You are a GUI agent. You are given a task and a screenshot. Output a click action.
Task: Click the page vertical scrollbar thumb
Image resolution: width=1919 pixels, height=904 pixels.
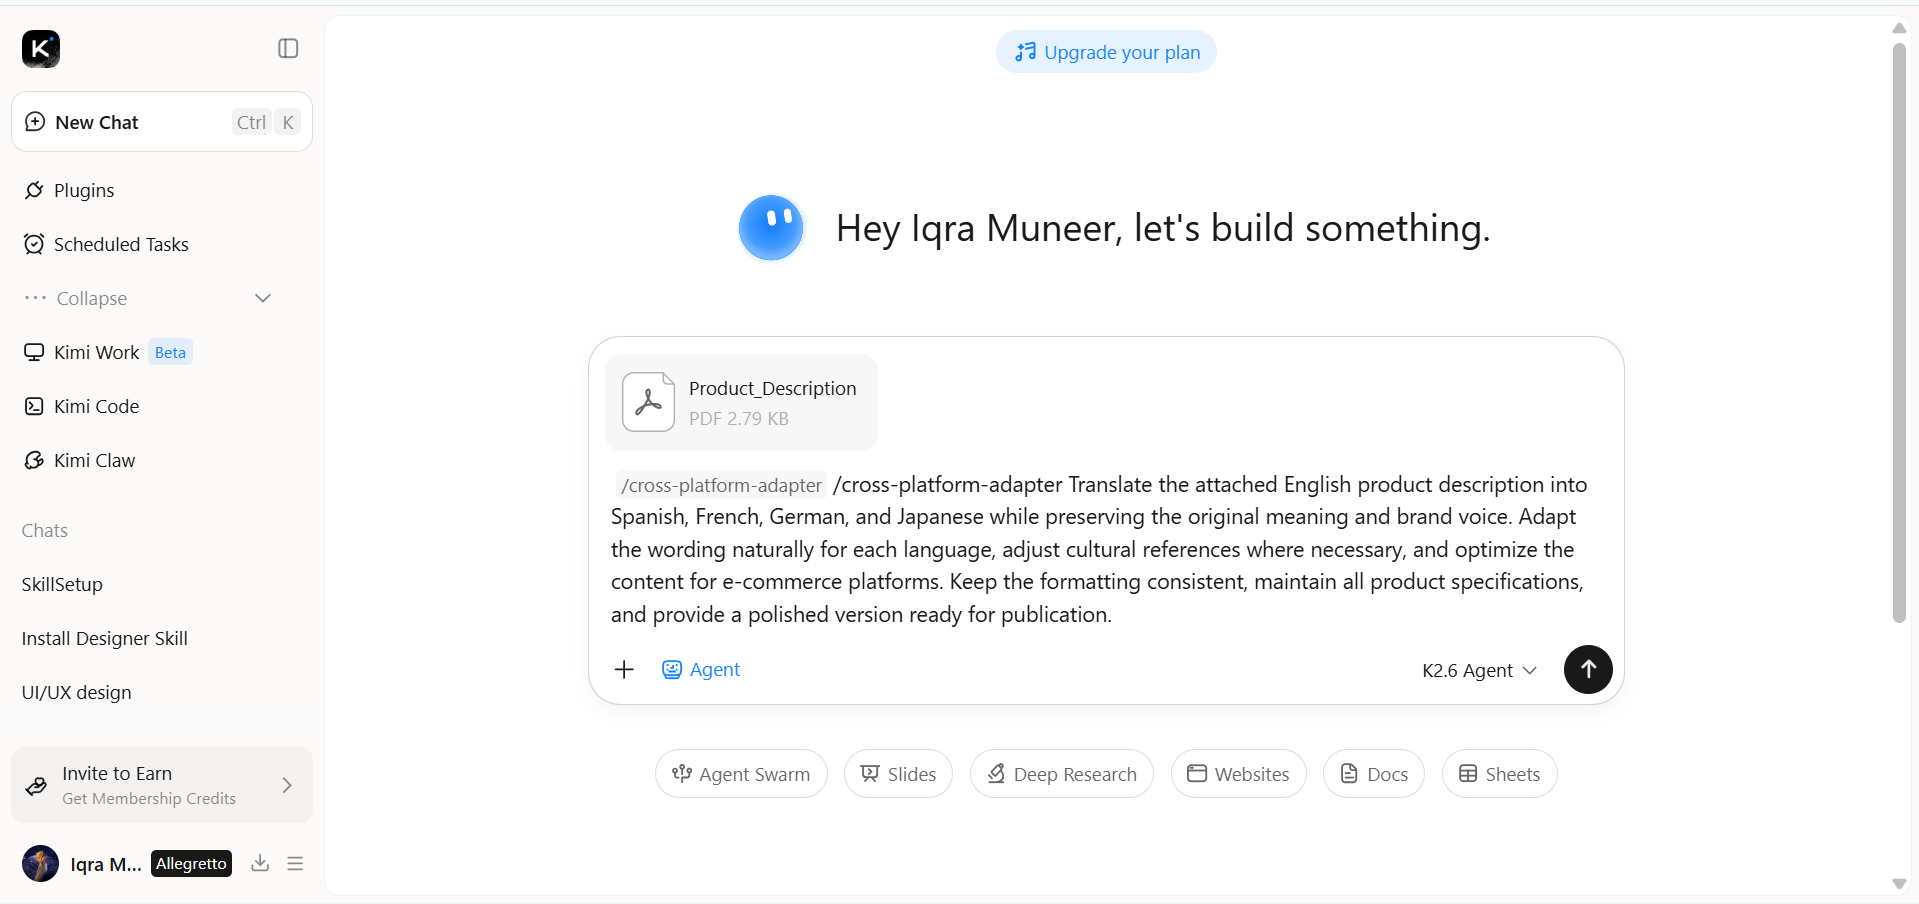click(x=1899, y=332)
